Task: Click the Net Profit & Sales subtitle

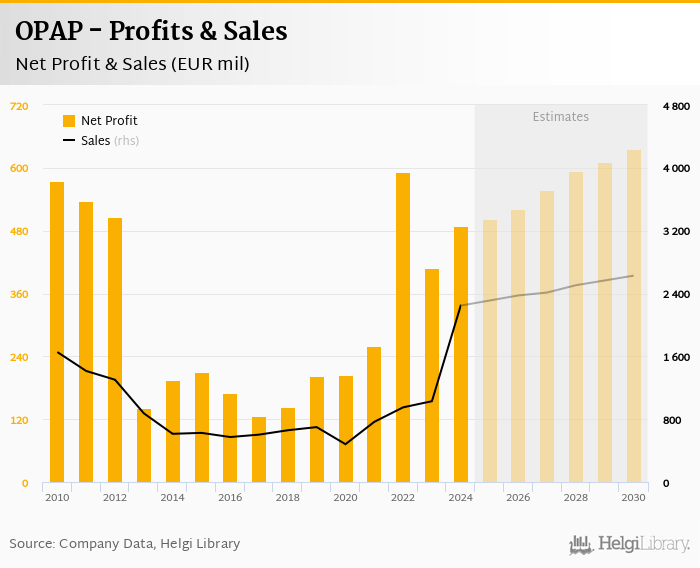Action: pos(132,64)
